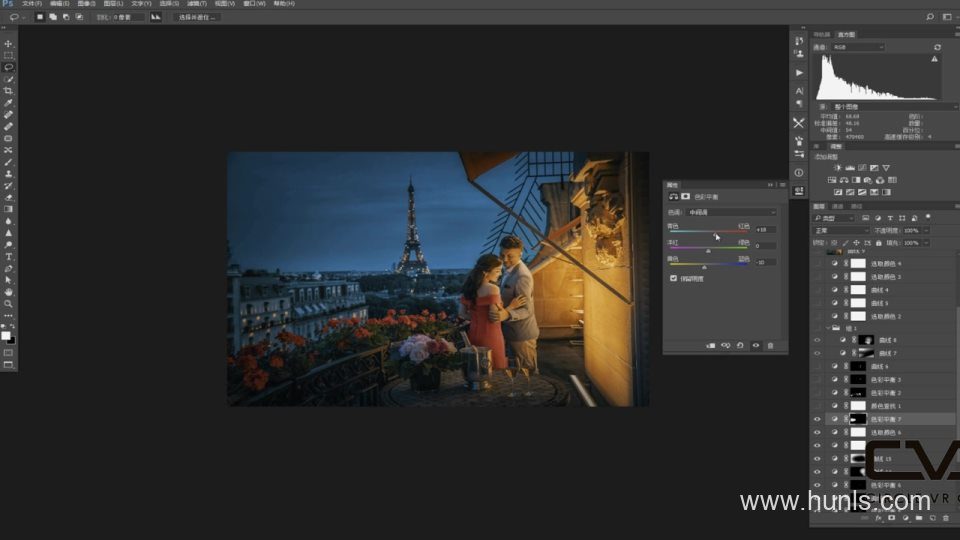Select the Eyedropper tool

(8, 103)
